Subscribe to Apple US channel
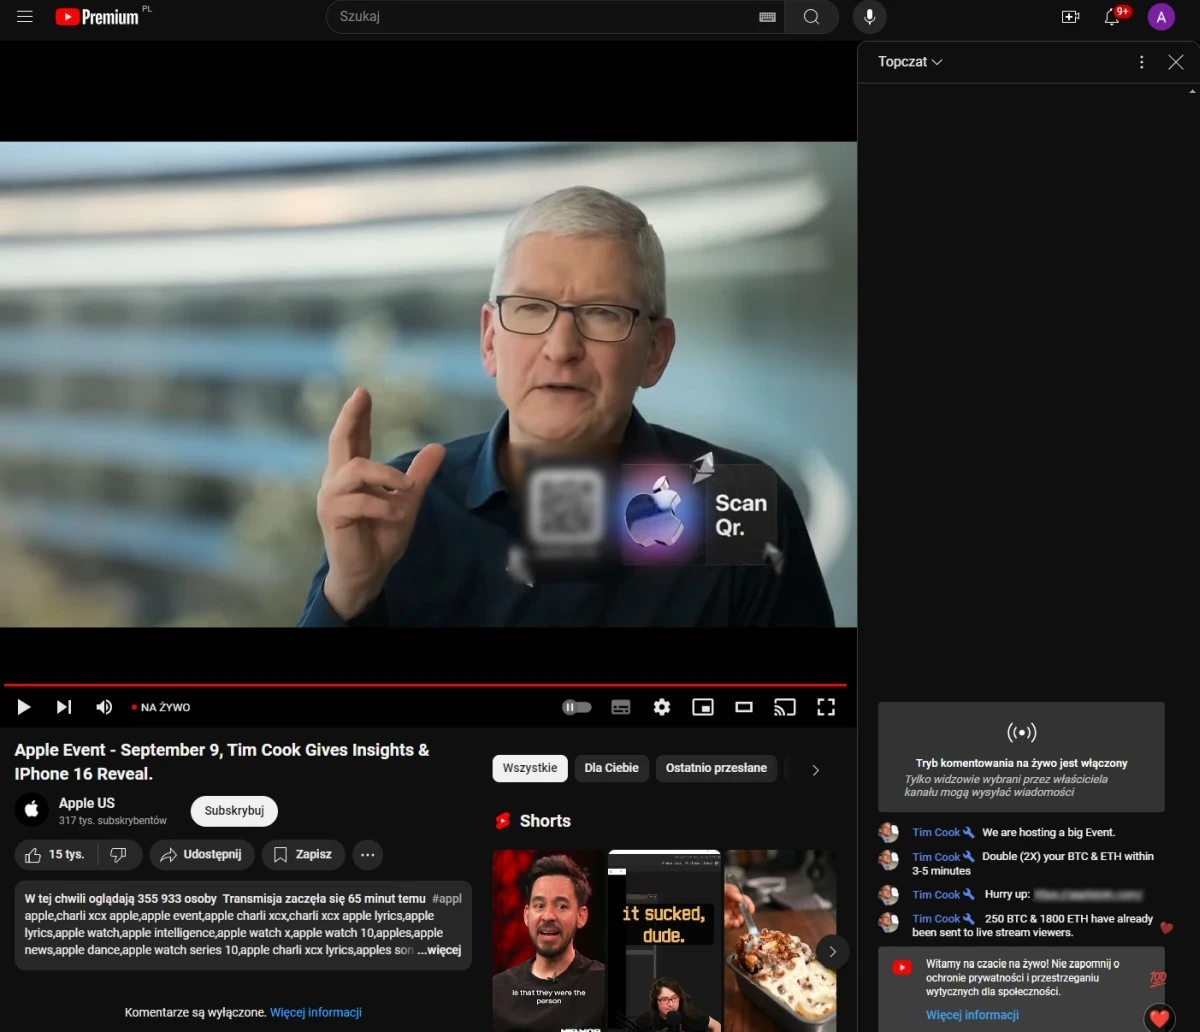Screen dimensions: 1200x1032 (x=233, y=810)
